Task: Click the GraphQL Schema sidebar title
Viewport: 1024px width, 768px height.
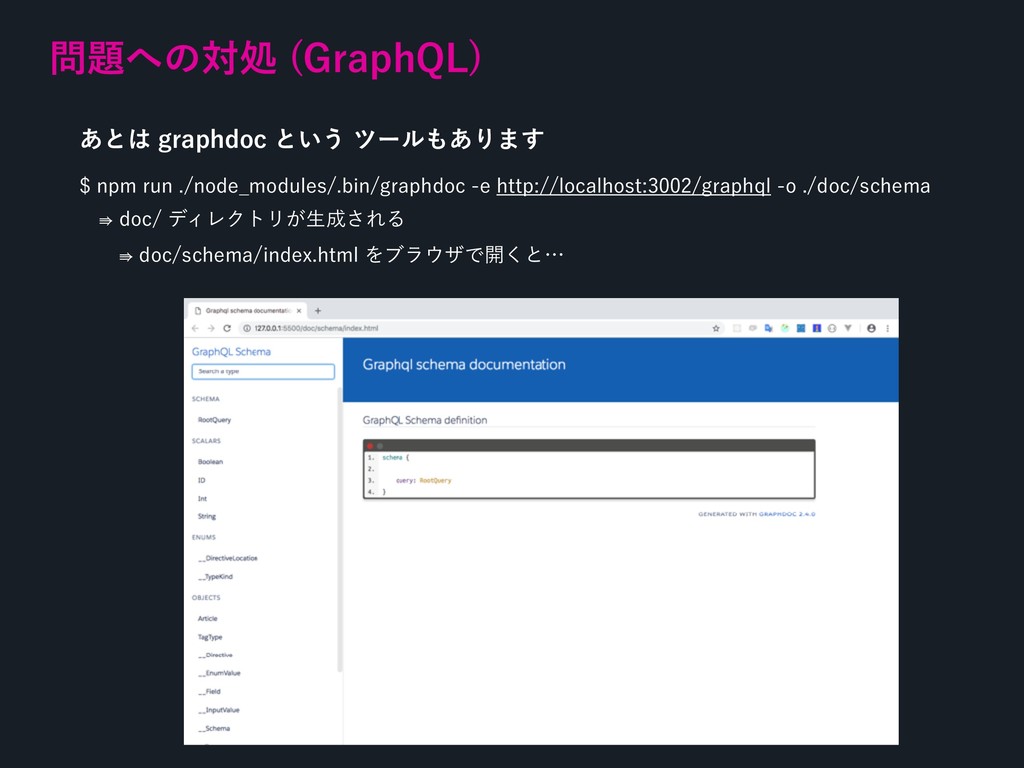Action: 231,352
